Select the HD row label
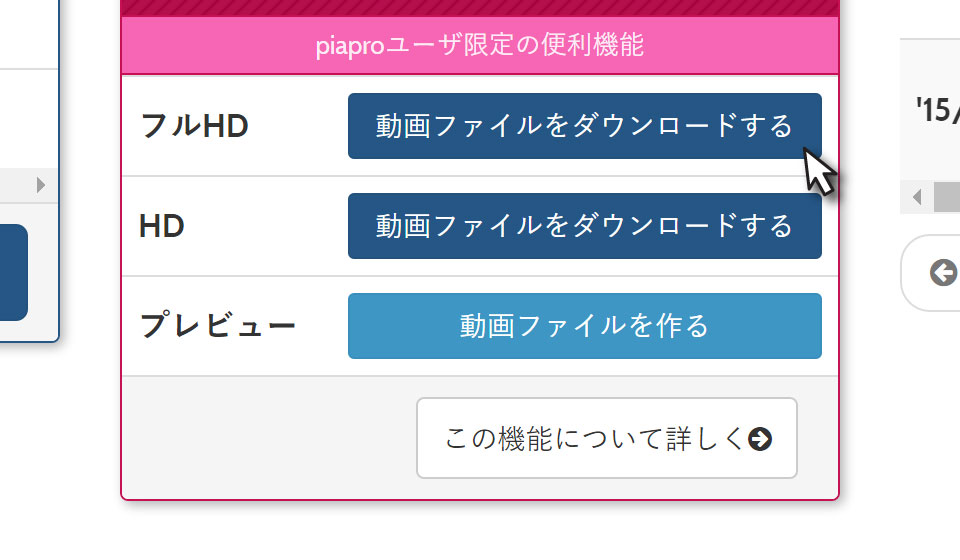Image resolution: width=960 pixels, height=560 pixels. tap(162, 226)
